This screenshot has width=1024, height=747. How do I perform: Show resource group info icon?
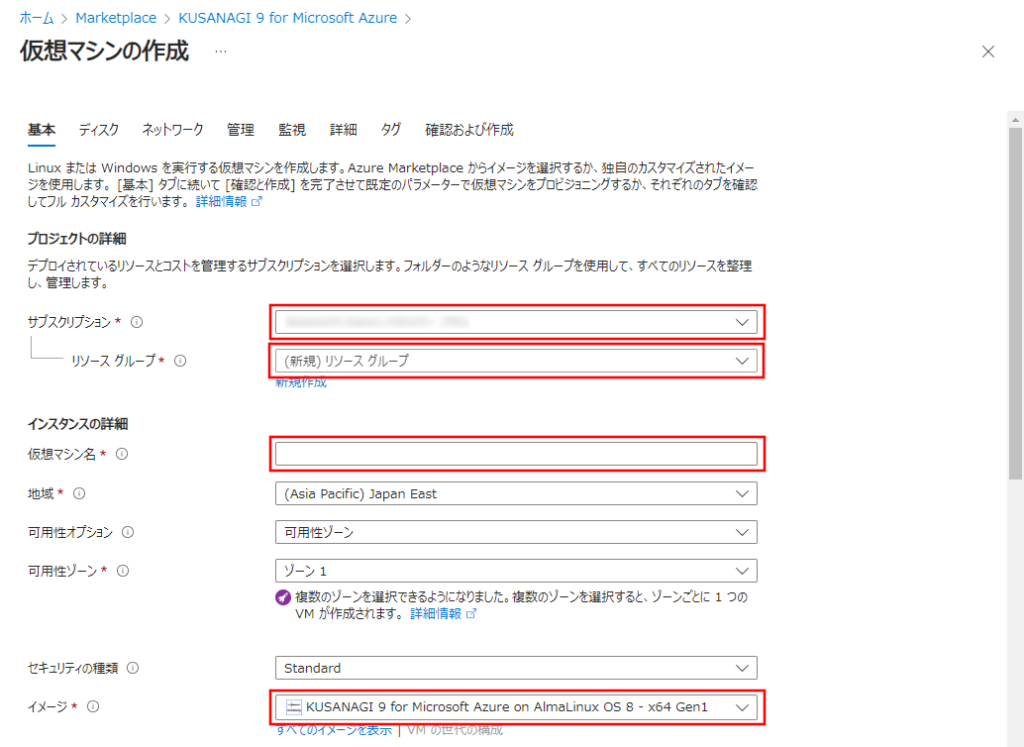180,360
